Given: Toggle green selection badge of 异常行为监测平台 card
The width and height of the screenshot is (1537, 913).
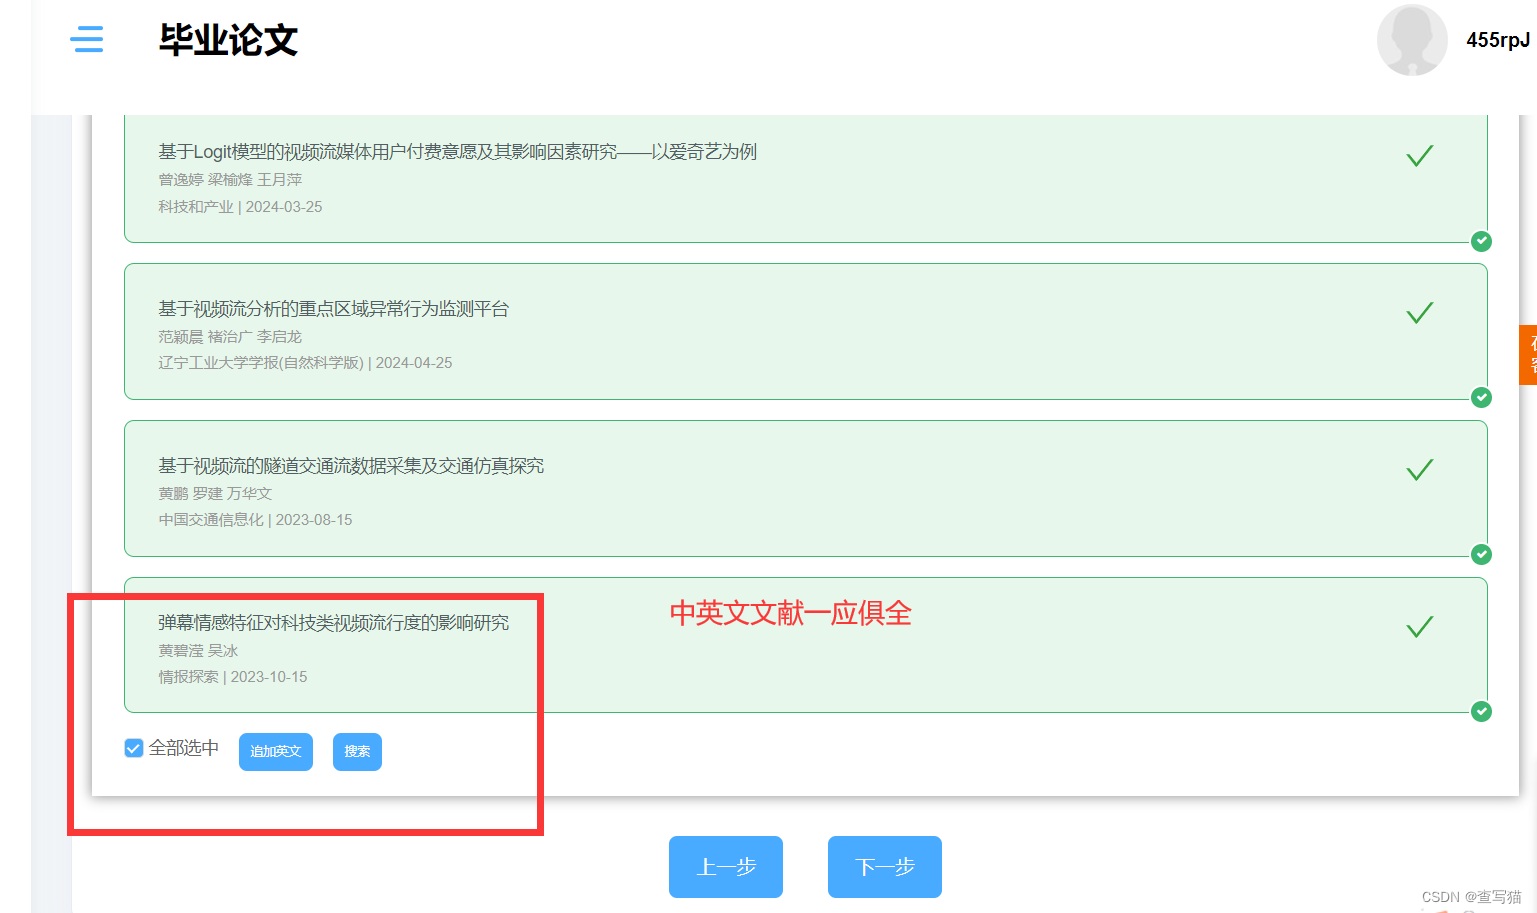Looking at the screenshot, I should click(x=1482, y=398).
